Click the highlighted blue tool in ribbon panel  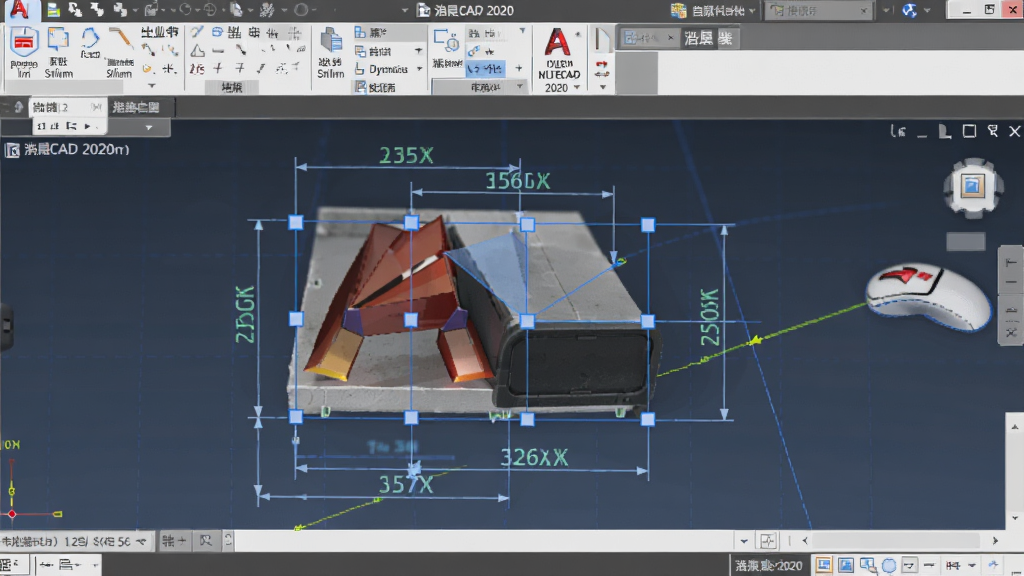pos(485,69)
